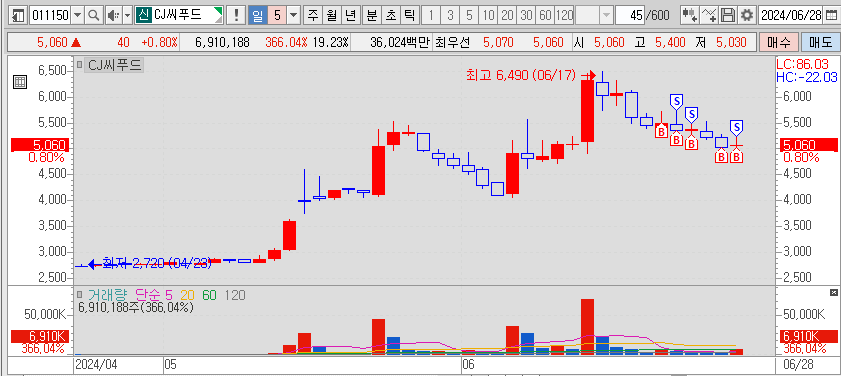
Task: Click the pink 5 period value next to 일
Action: point(277,15)
